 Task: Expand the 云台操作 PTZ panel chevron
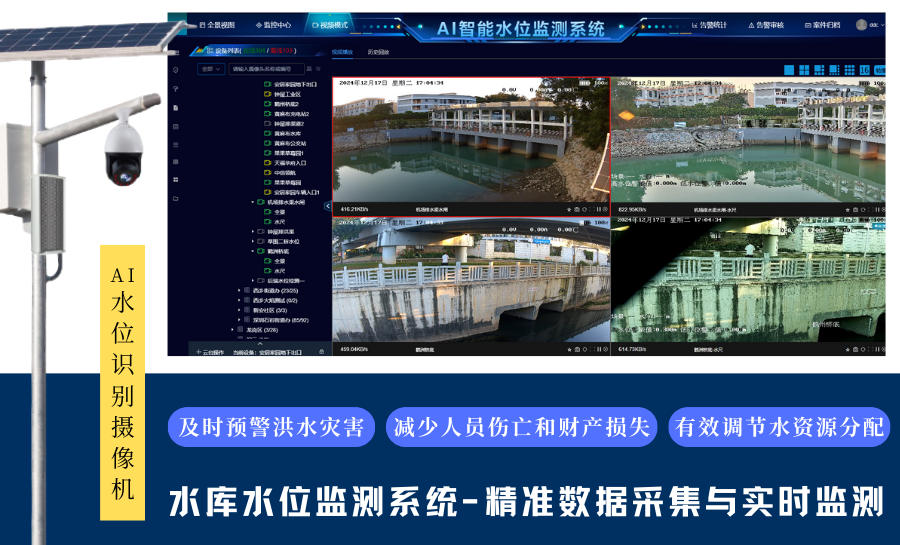[260, 344]
